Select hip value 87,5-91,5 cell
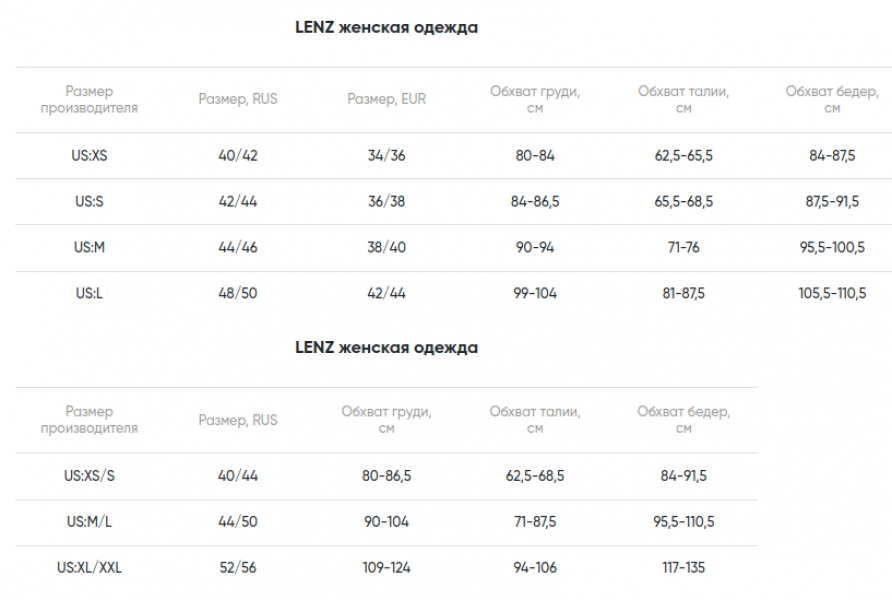The image size is (892, 600). (x=832, y=202)
